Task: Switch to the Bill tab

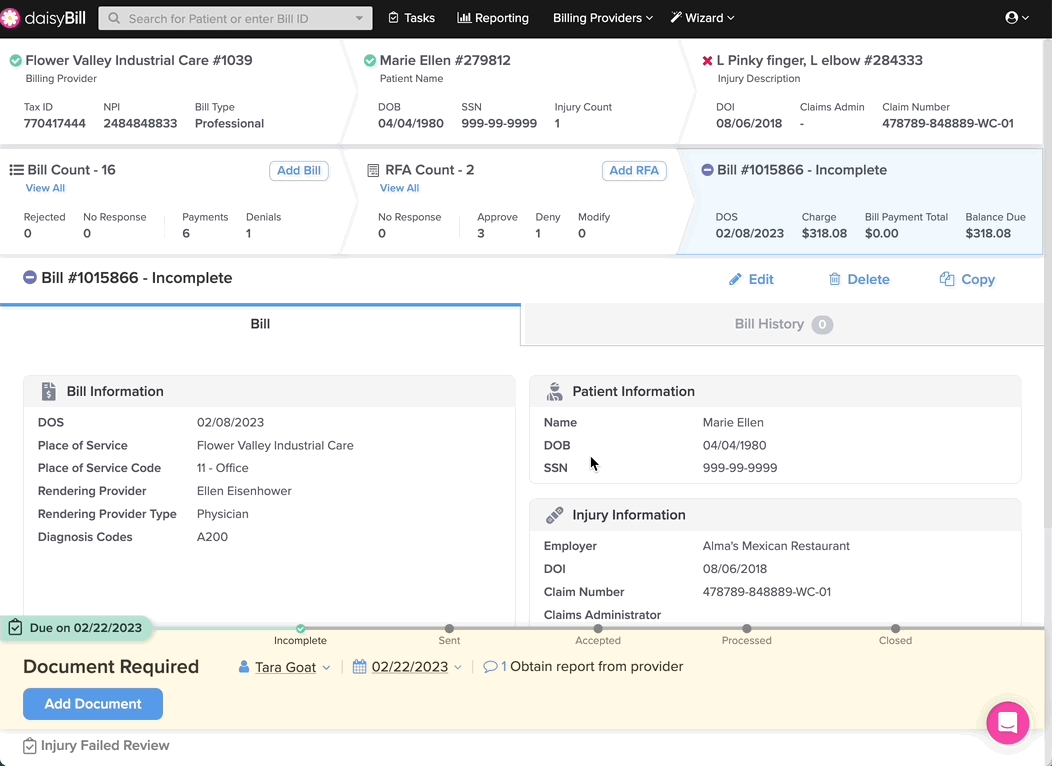Action: coord(260,324)
